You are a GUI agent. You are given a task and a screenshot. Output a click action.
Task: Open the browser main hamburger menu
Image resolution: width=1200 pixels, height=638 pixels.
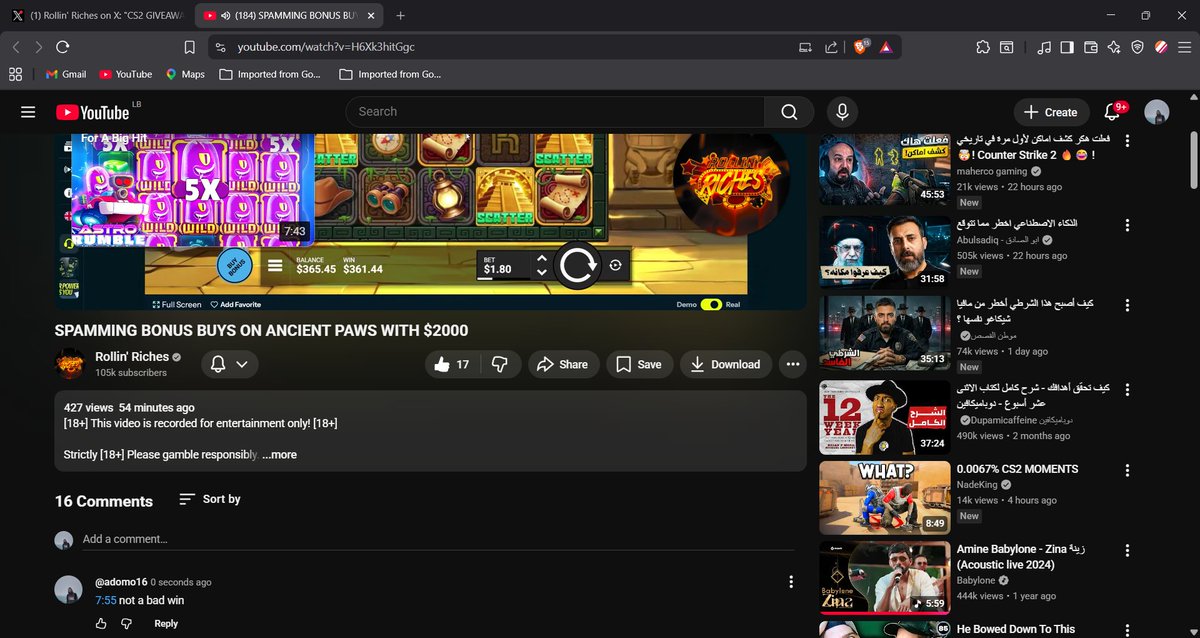(x=1184, y=47)
